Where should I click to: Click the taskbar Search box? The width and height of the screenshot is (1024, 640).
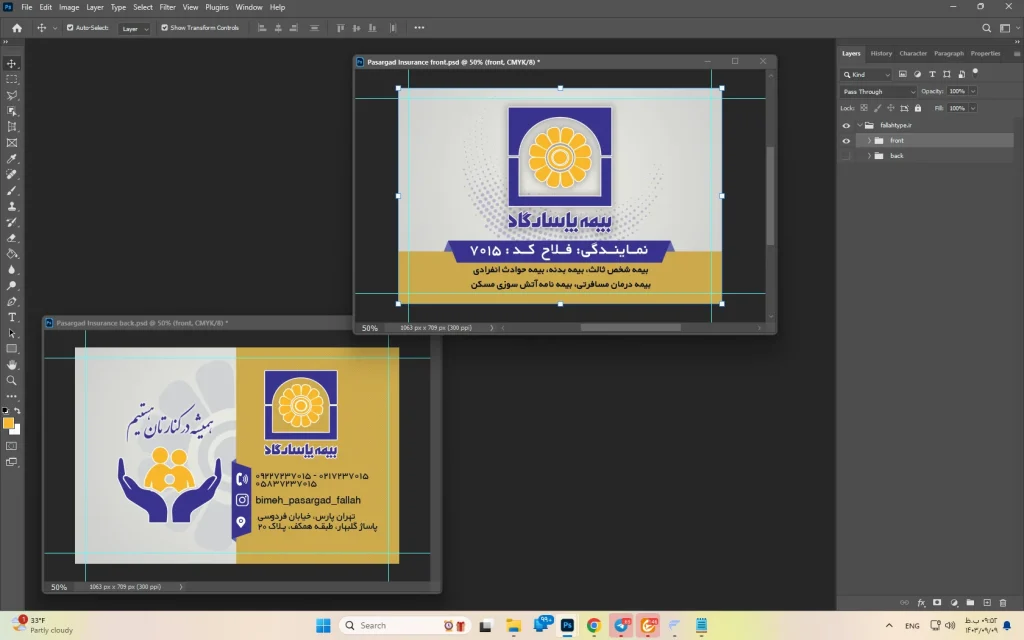(x=405, y=626)
